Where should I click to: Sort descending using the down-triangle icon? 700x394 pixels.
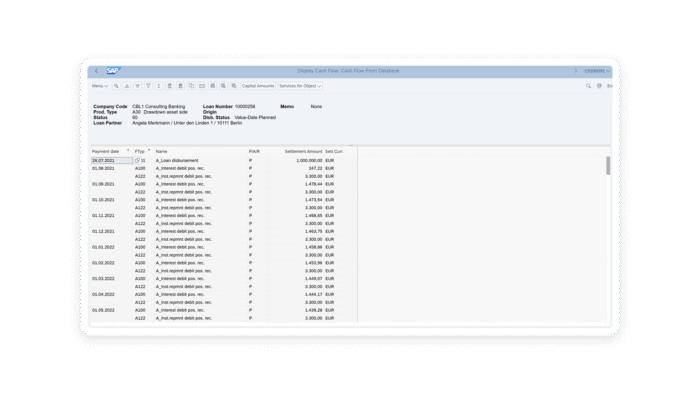coord(138,86)
